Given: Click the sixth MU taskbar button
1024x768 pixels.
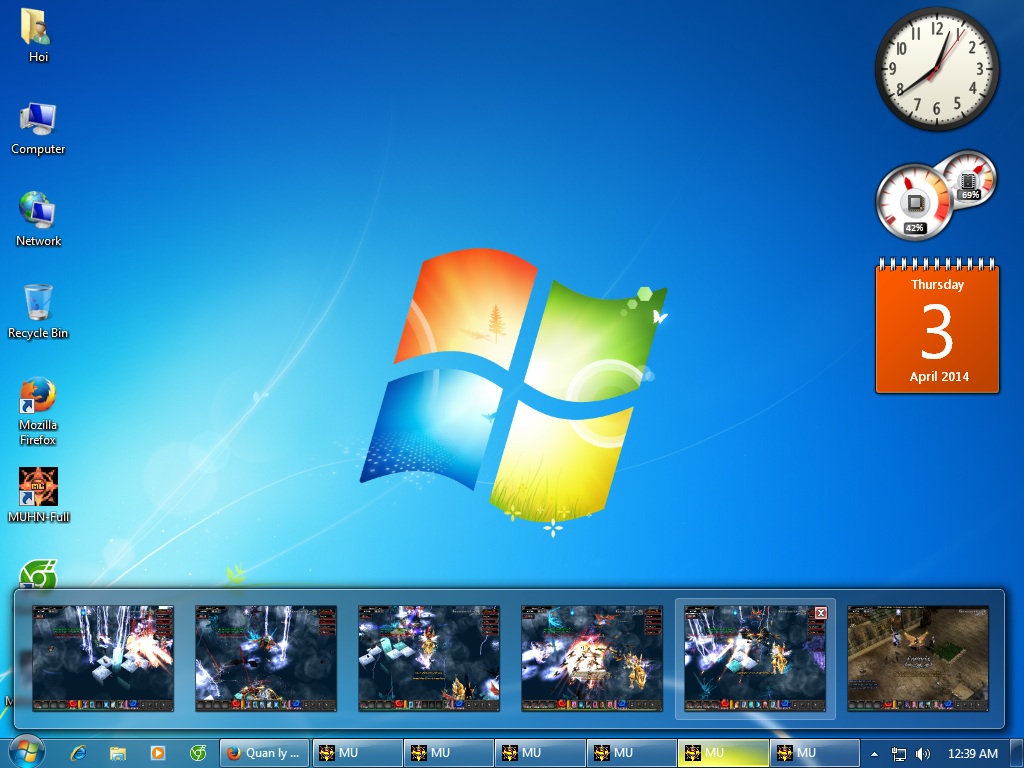Looking at the screenshot, I should pyautogui.click(x=814, y=753).
